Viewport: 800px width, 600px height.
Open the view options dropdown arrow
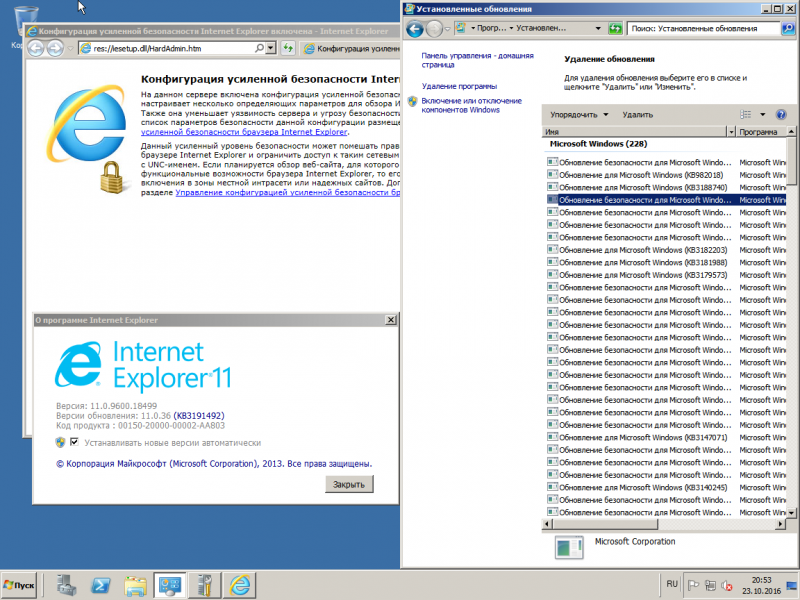763,115
